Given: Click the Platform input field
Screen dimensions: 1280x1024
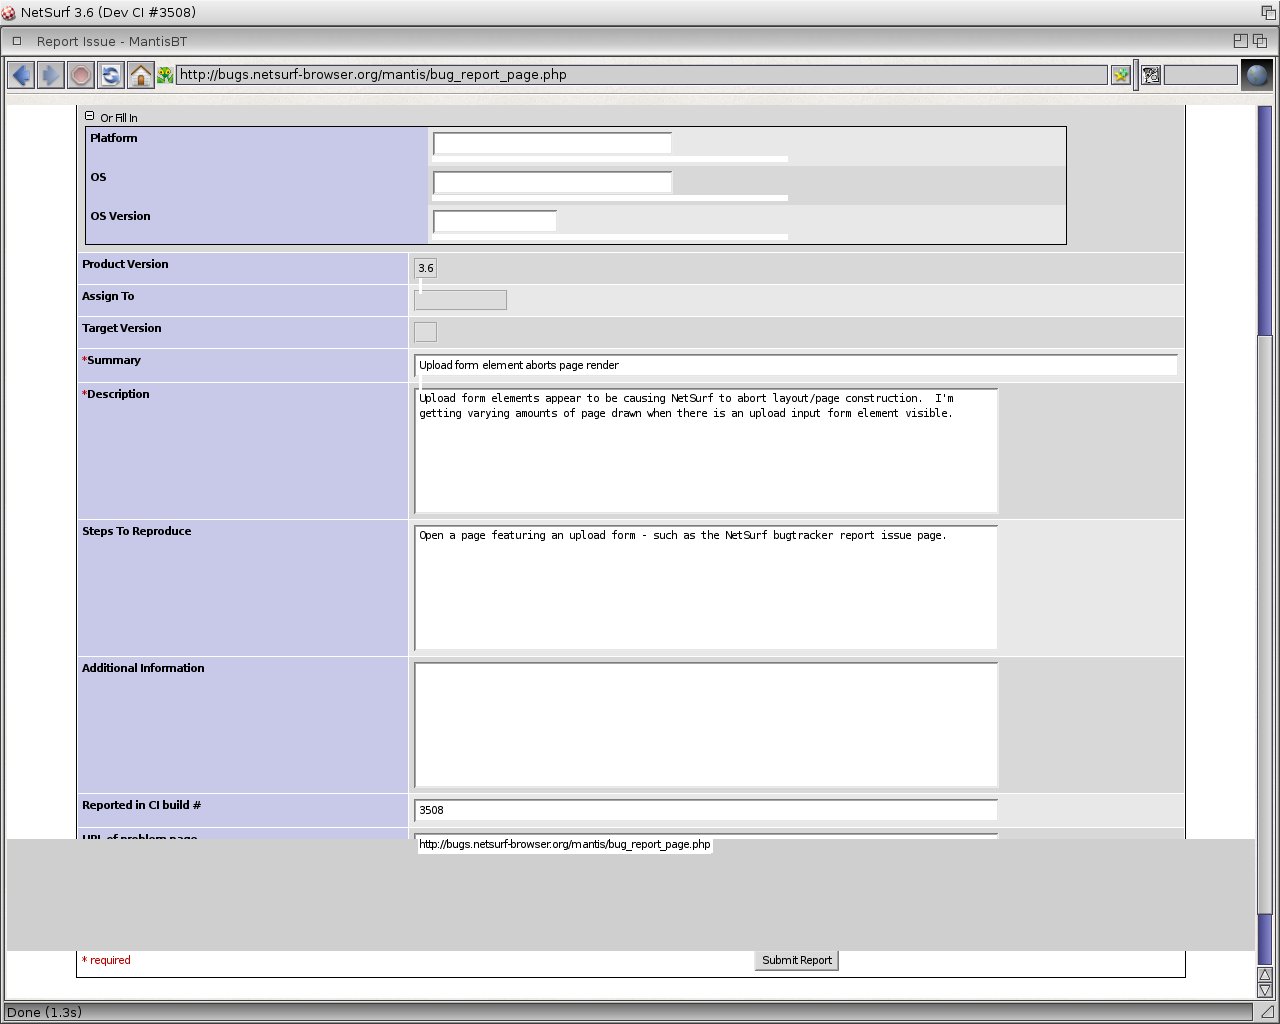Looking at the screenshot, I should click(x=552, y=143).
